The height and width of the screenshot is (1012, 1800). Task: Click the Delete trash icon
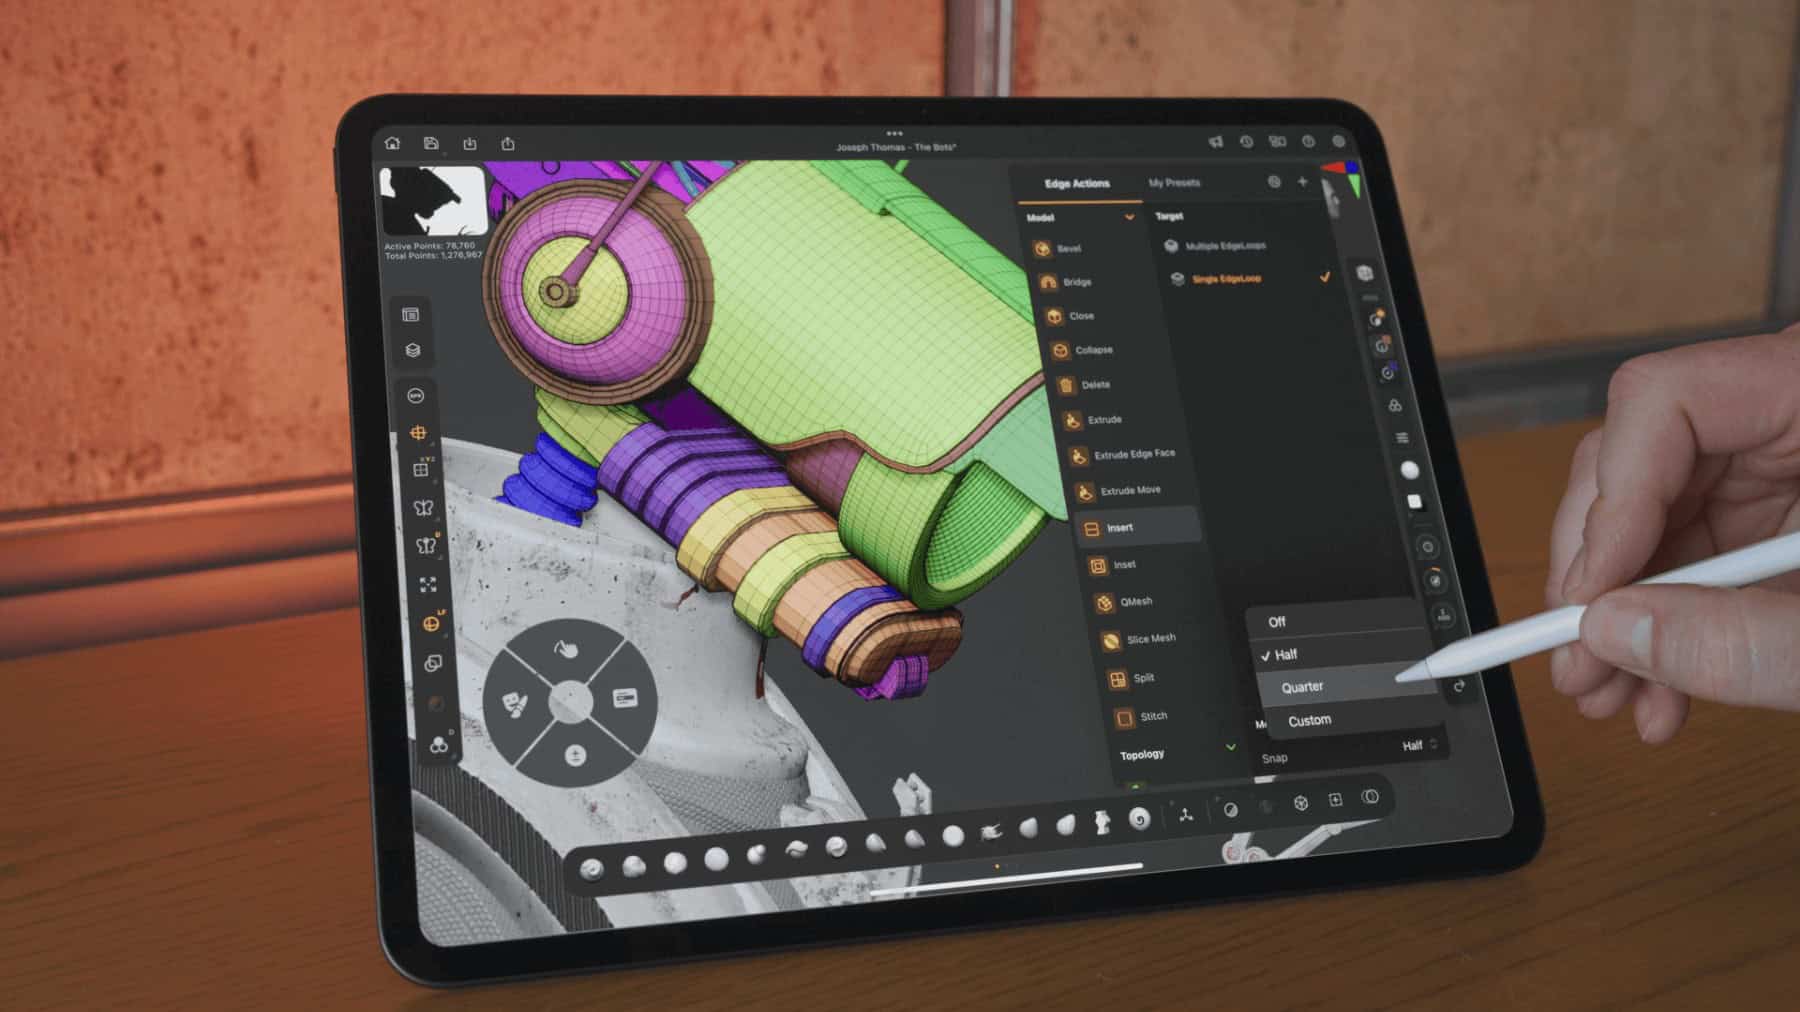1066,385
